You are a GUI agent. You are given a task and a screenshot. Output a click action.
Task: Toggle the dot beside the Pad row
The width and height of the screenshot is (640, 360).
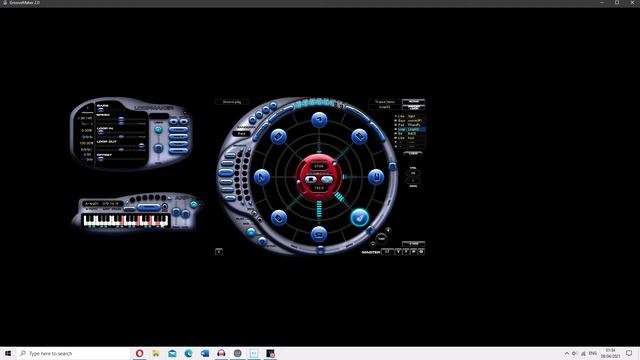(395, 125)
